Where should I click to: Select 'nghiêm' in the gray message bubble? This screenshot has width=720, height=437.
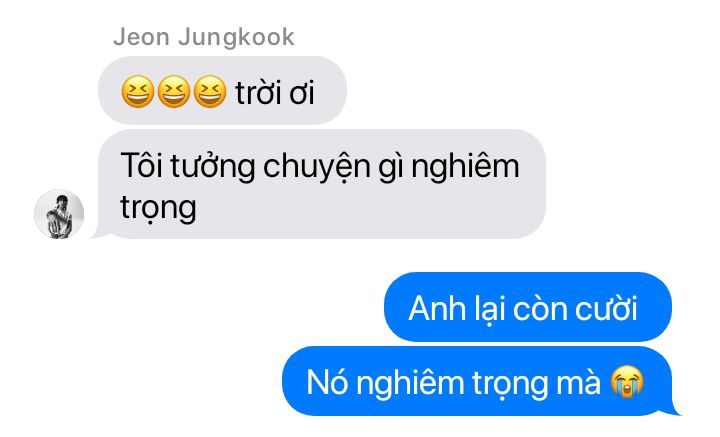(x=465, y=167)
